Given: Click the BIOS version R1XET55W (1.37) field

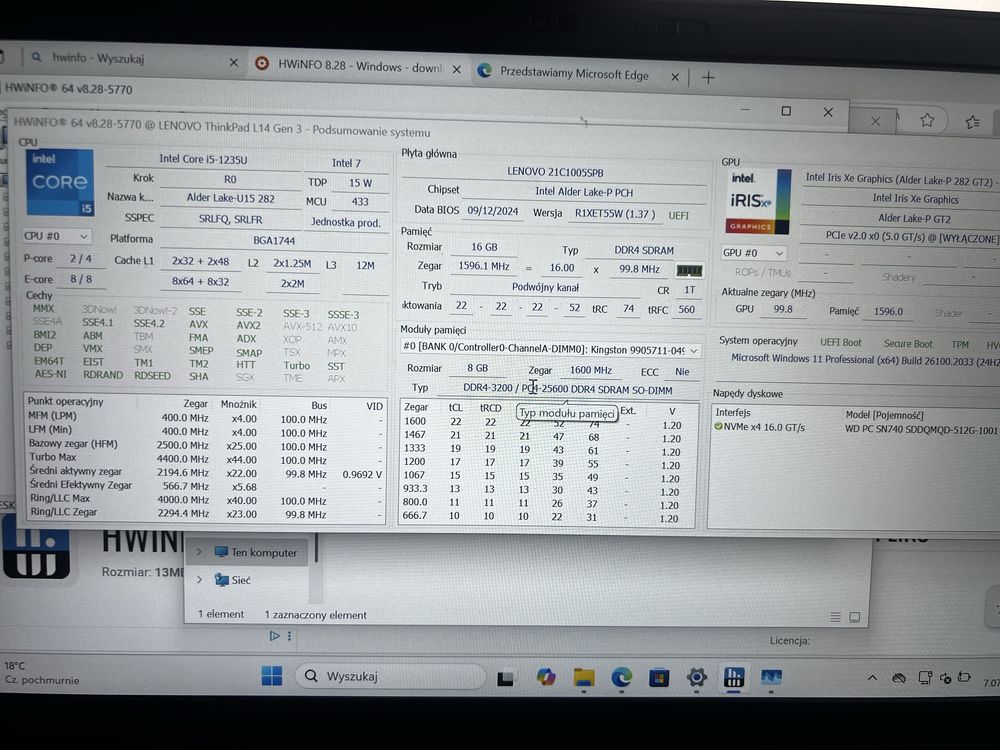Looking at the screenshot, I should (614, 214).
